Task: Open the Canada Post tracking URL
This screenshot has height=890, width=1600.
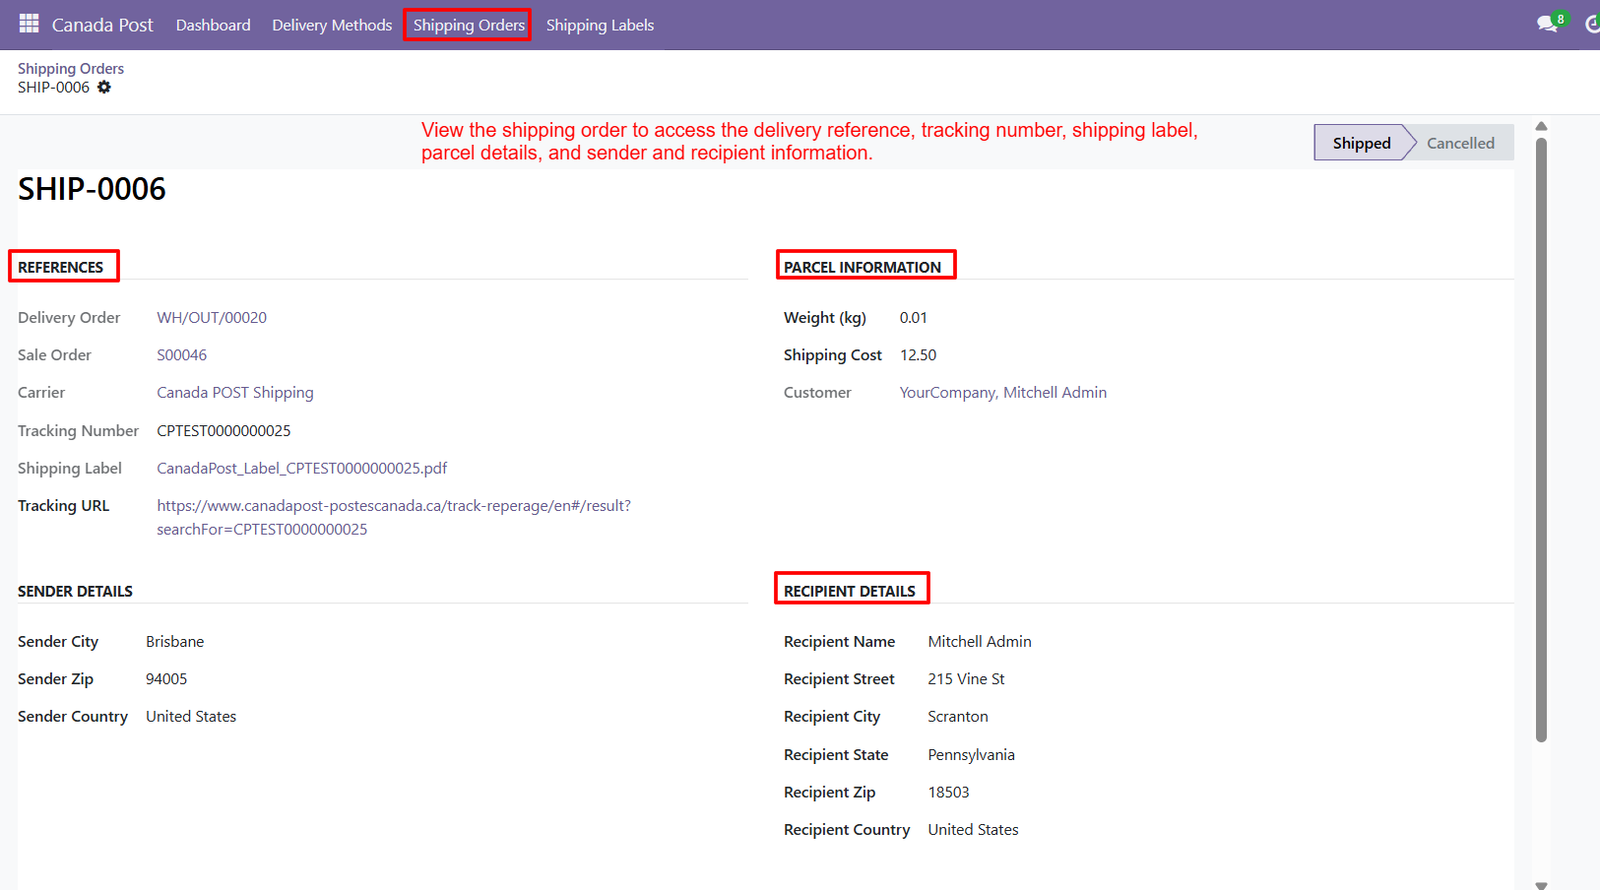Action: (394, 517)
